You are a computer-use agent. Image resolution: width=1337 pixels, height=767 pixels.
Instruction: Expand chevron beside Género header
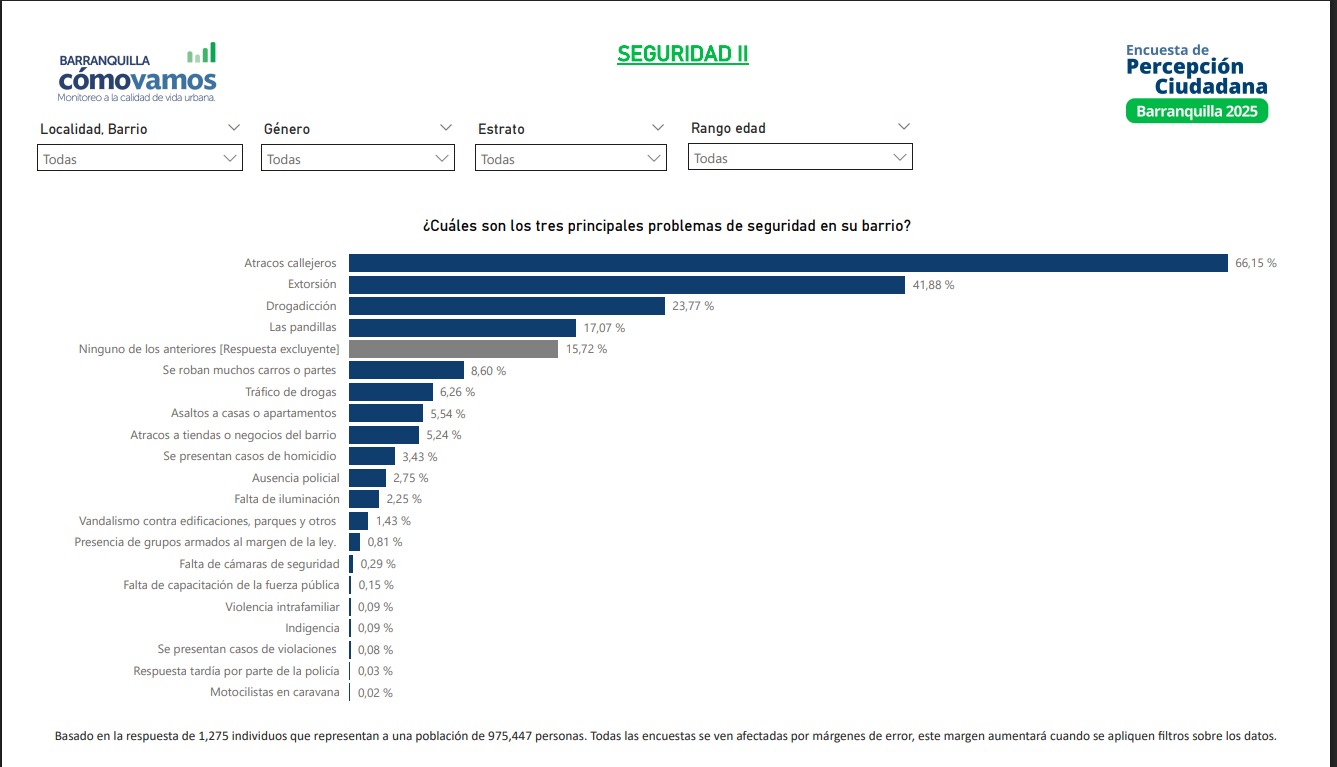click(x=446, y=127)
